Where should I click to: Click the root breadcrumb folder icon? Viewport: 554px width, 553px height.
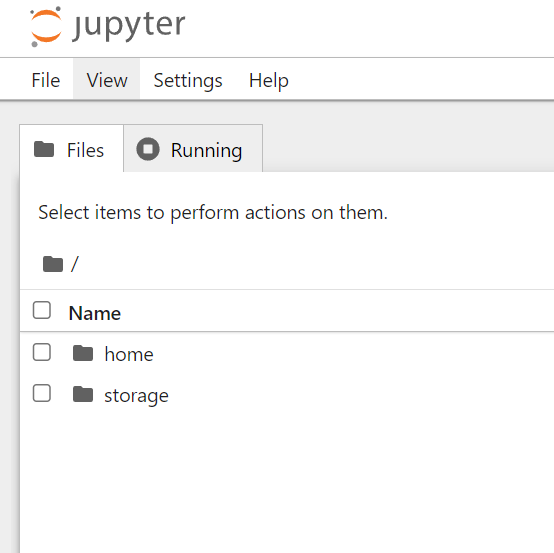pos(53,264)
